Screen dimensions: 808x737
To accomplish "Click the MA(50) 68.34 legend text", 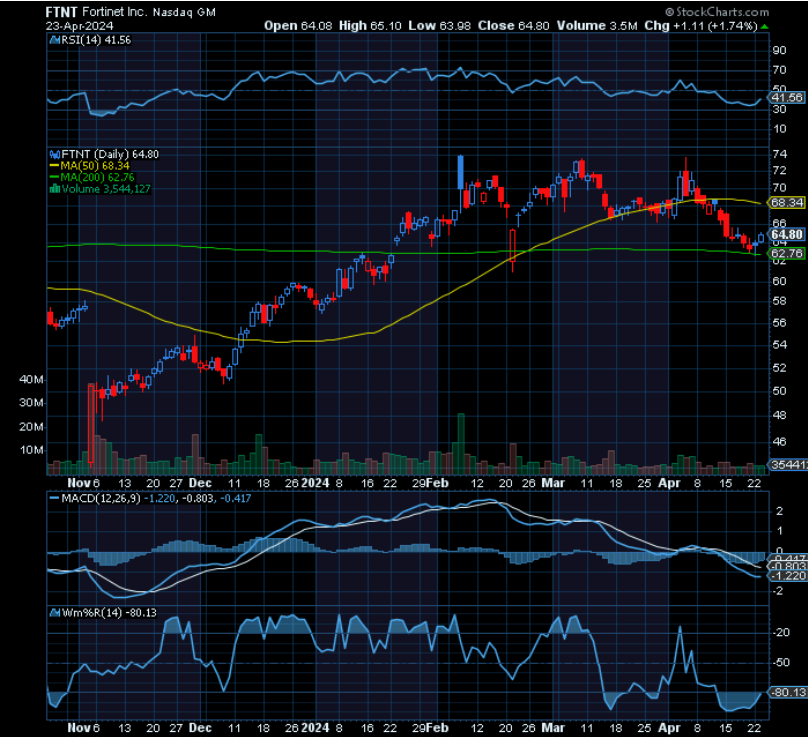I will pyautogui.click(x=95, y=166).
